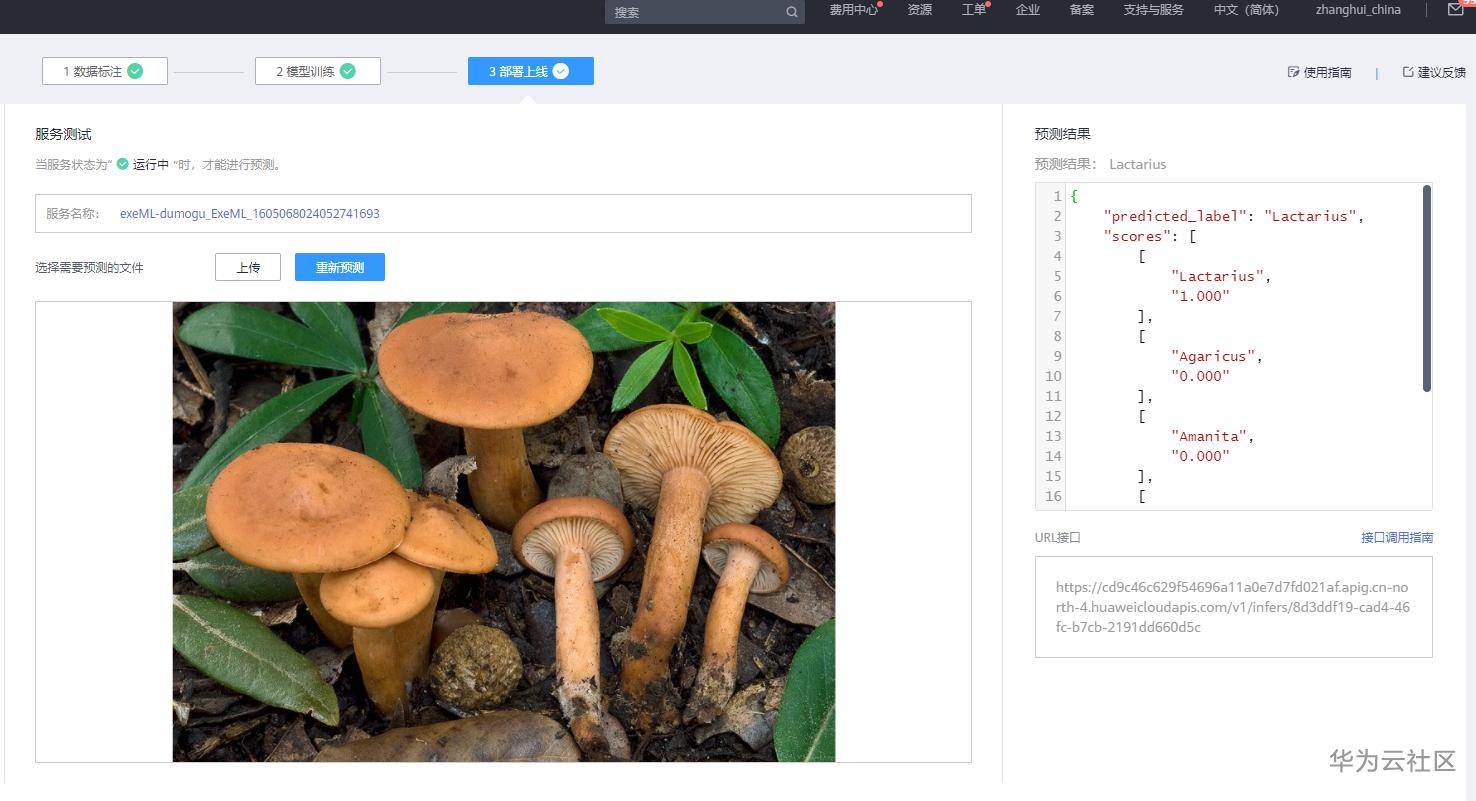Click the 上传 upload button

[x=247, y=267]
